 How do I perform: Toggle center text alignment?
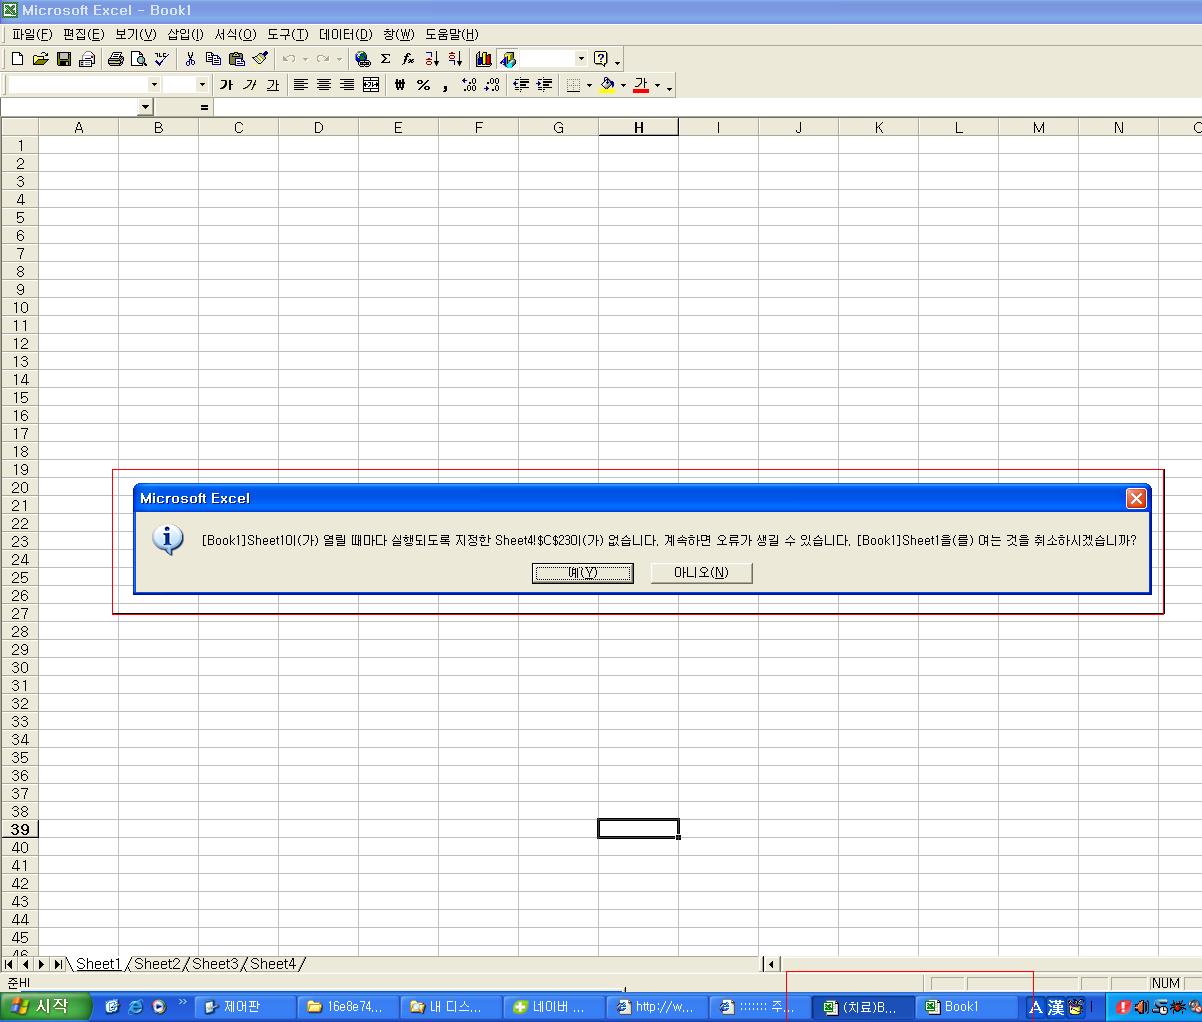(x=323, y=85)
